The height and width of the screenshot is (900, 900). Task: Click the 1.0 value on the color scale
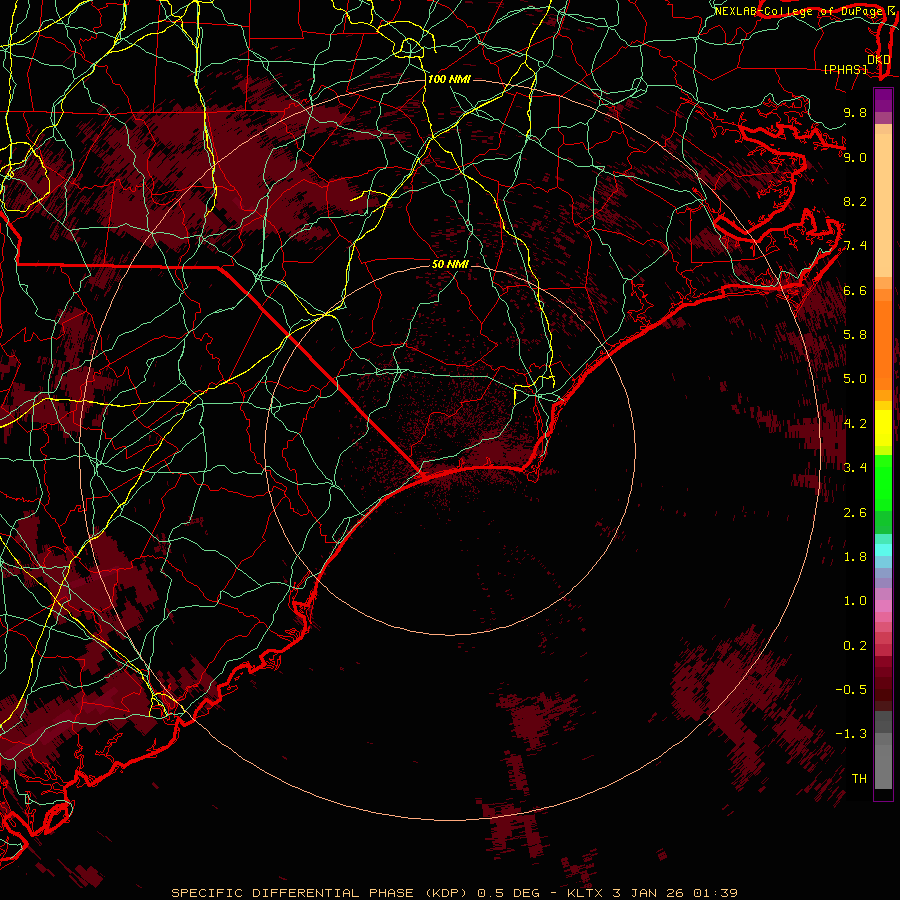pyautogui.click(x=855, y=601)
